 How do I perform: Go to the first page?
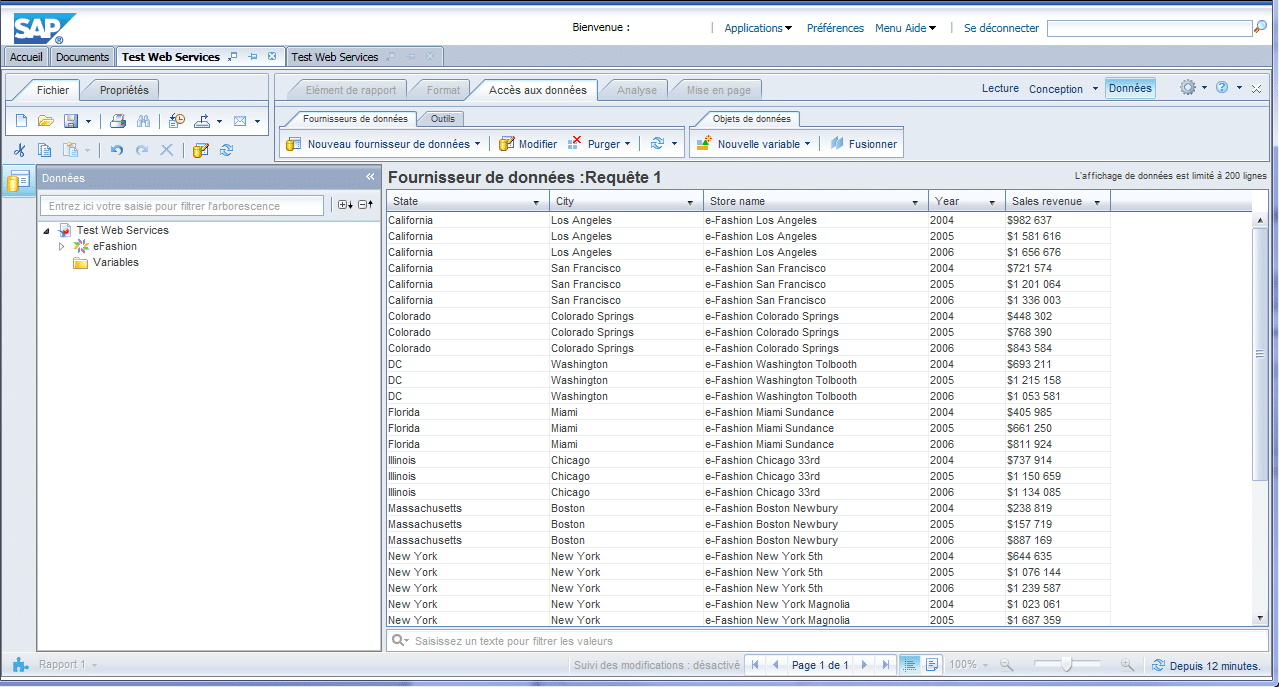754,664
